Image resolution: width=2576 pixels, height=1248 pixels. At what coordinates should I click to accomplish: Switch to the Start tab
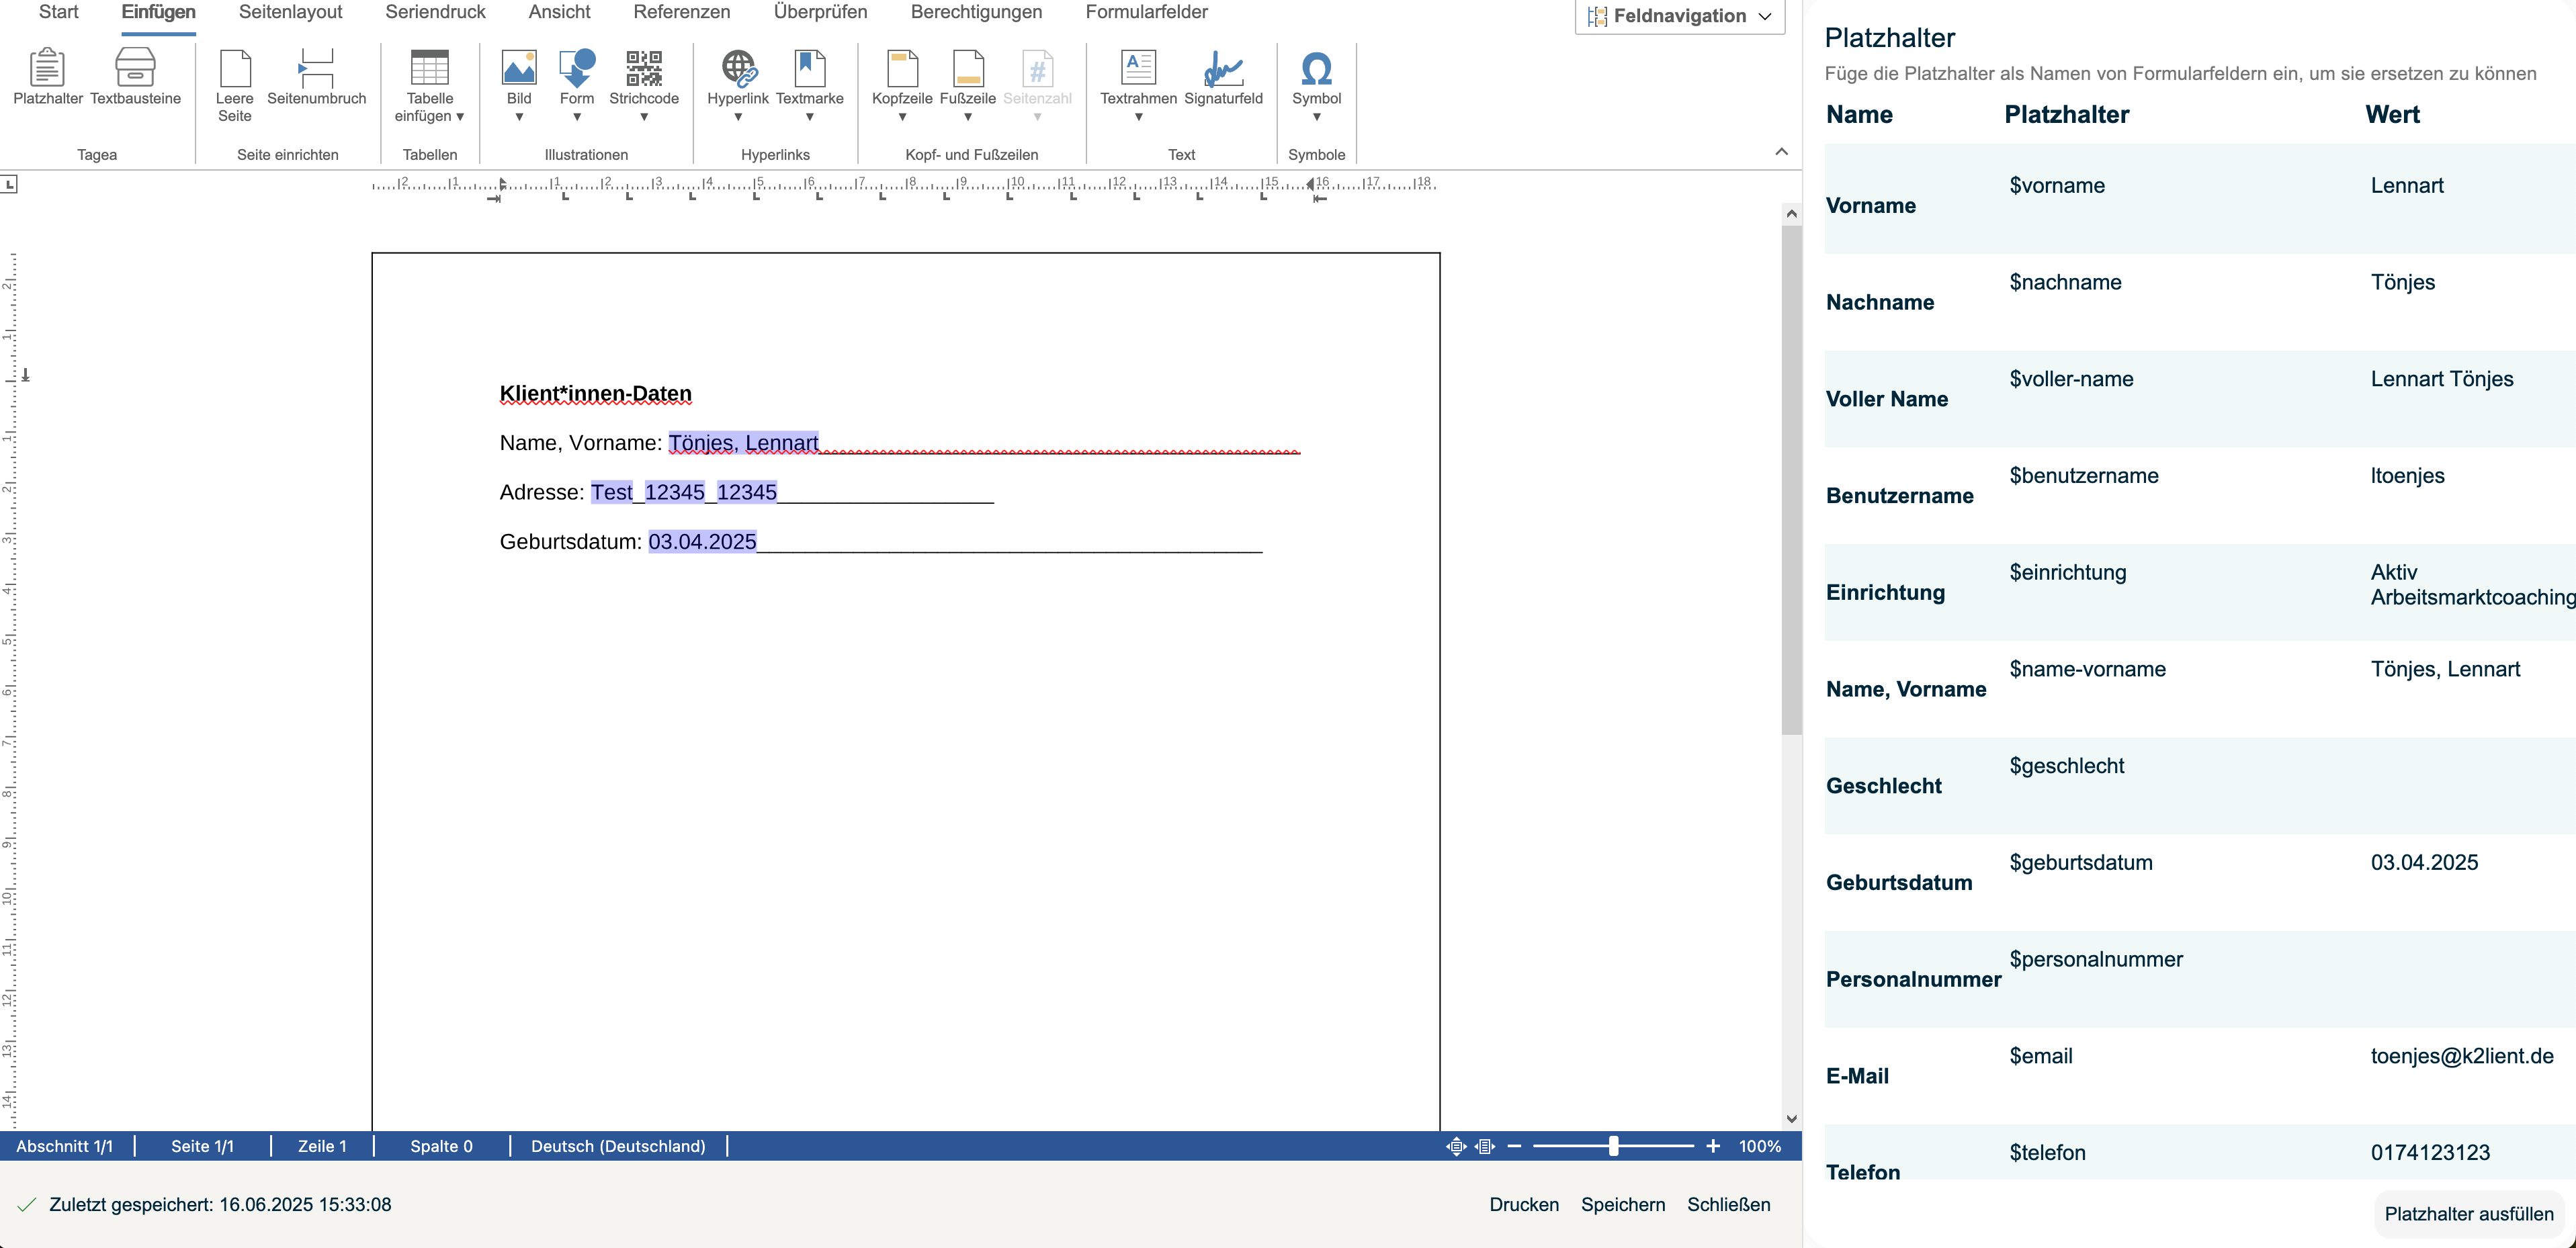(x=58, y=13)
